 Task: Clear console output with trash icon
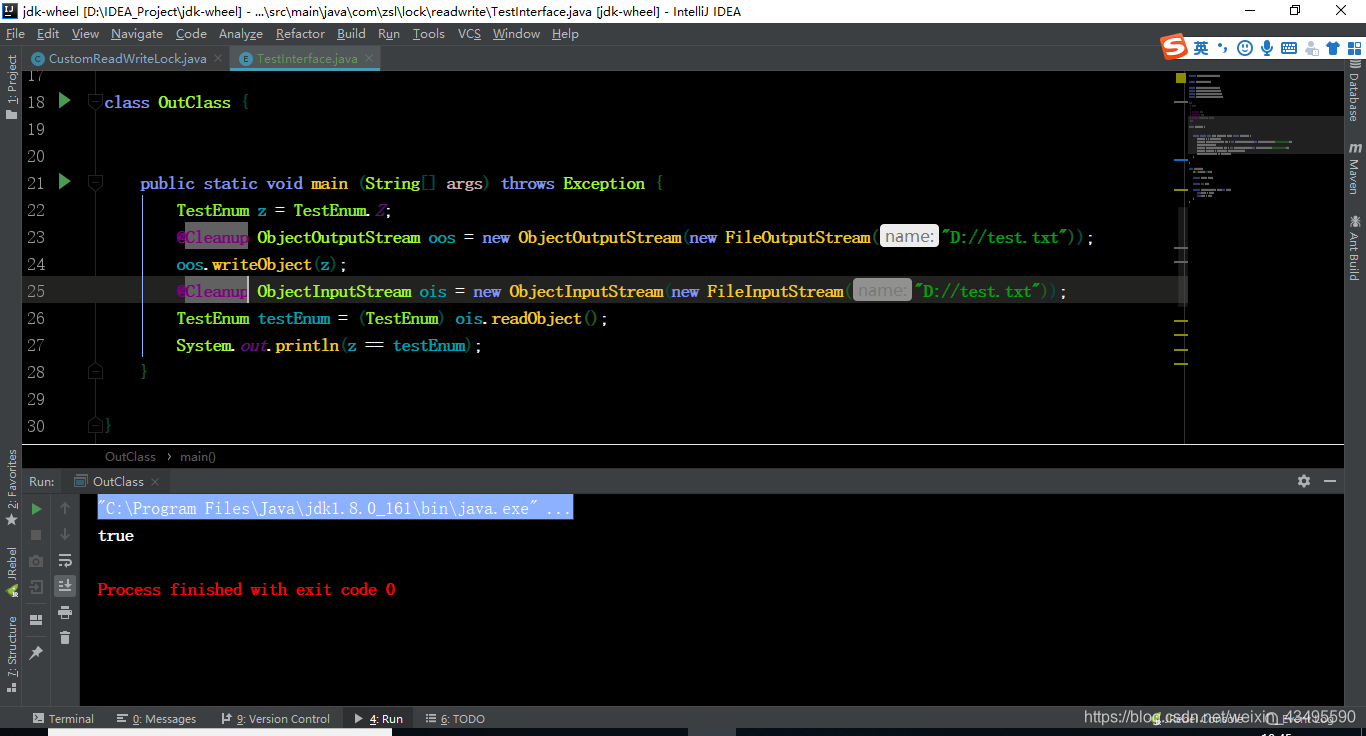click(65, 638)
